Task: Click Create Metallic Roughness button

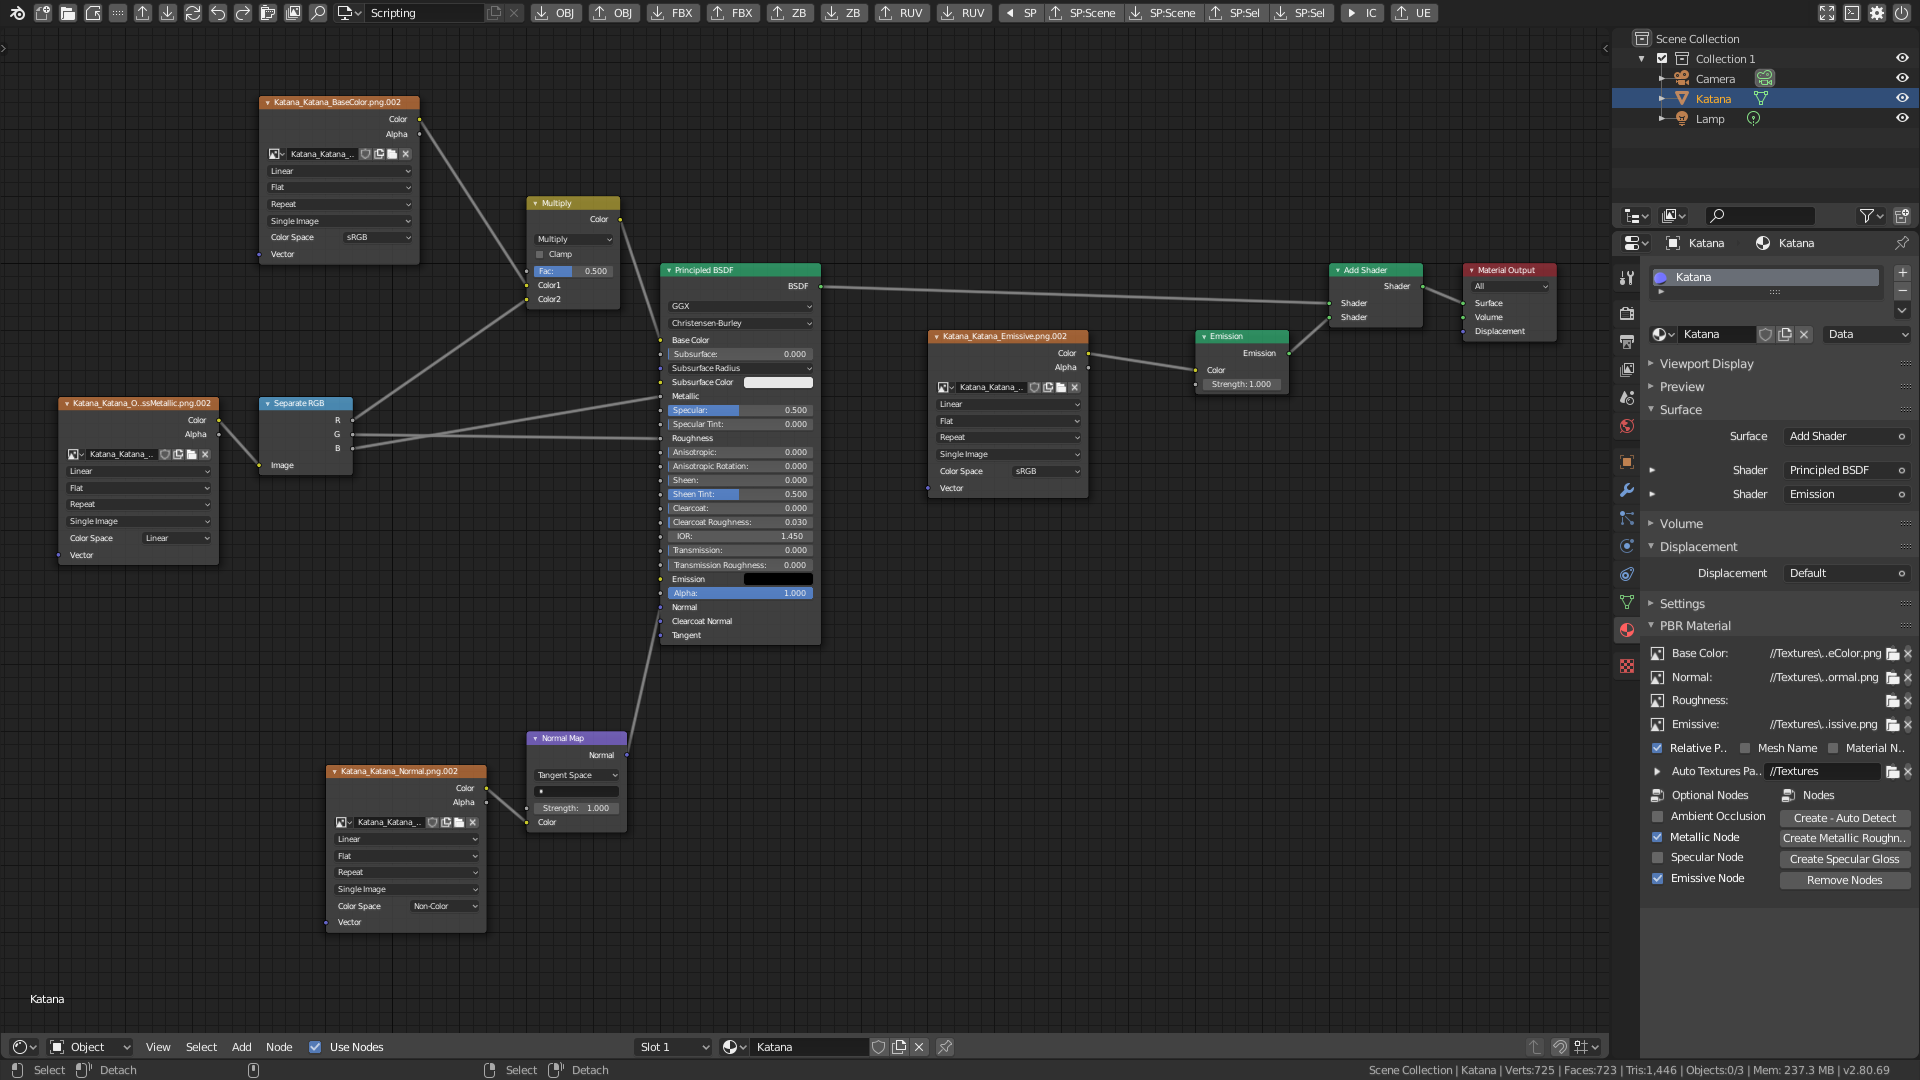Action: [1844, 839]
